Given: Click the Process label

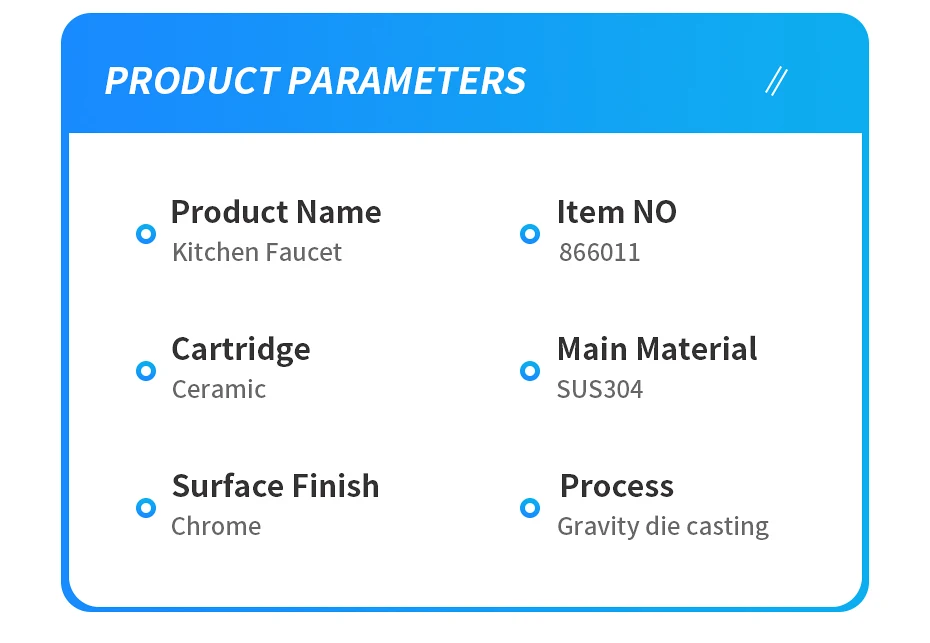Looking at the screenshot, I should [x=617, y=486].
